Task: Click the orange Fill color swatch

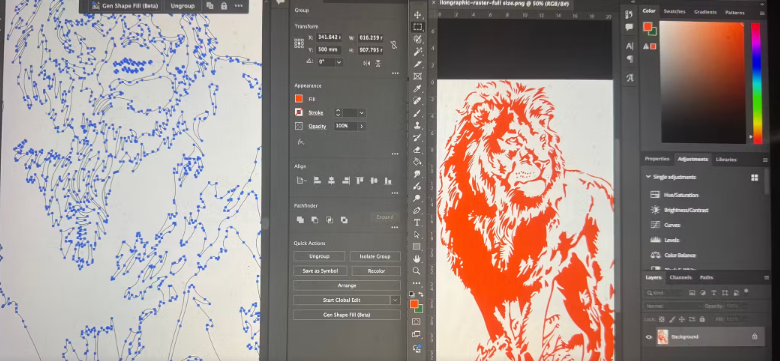Action: 298,99
